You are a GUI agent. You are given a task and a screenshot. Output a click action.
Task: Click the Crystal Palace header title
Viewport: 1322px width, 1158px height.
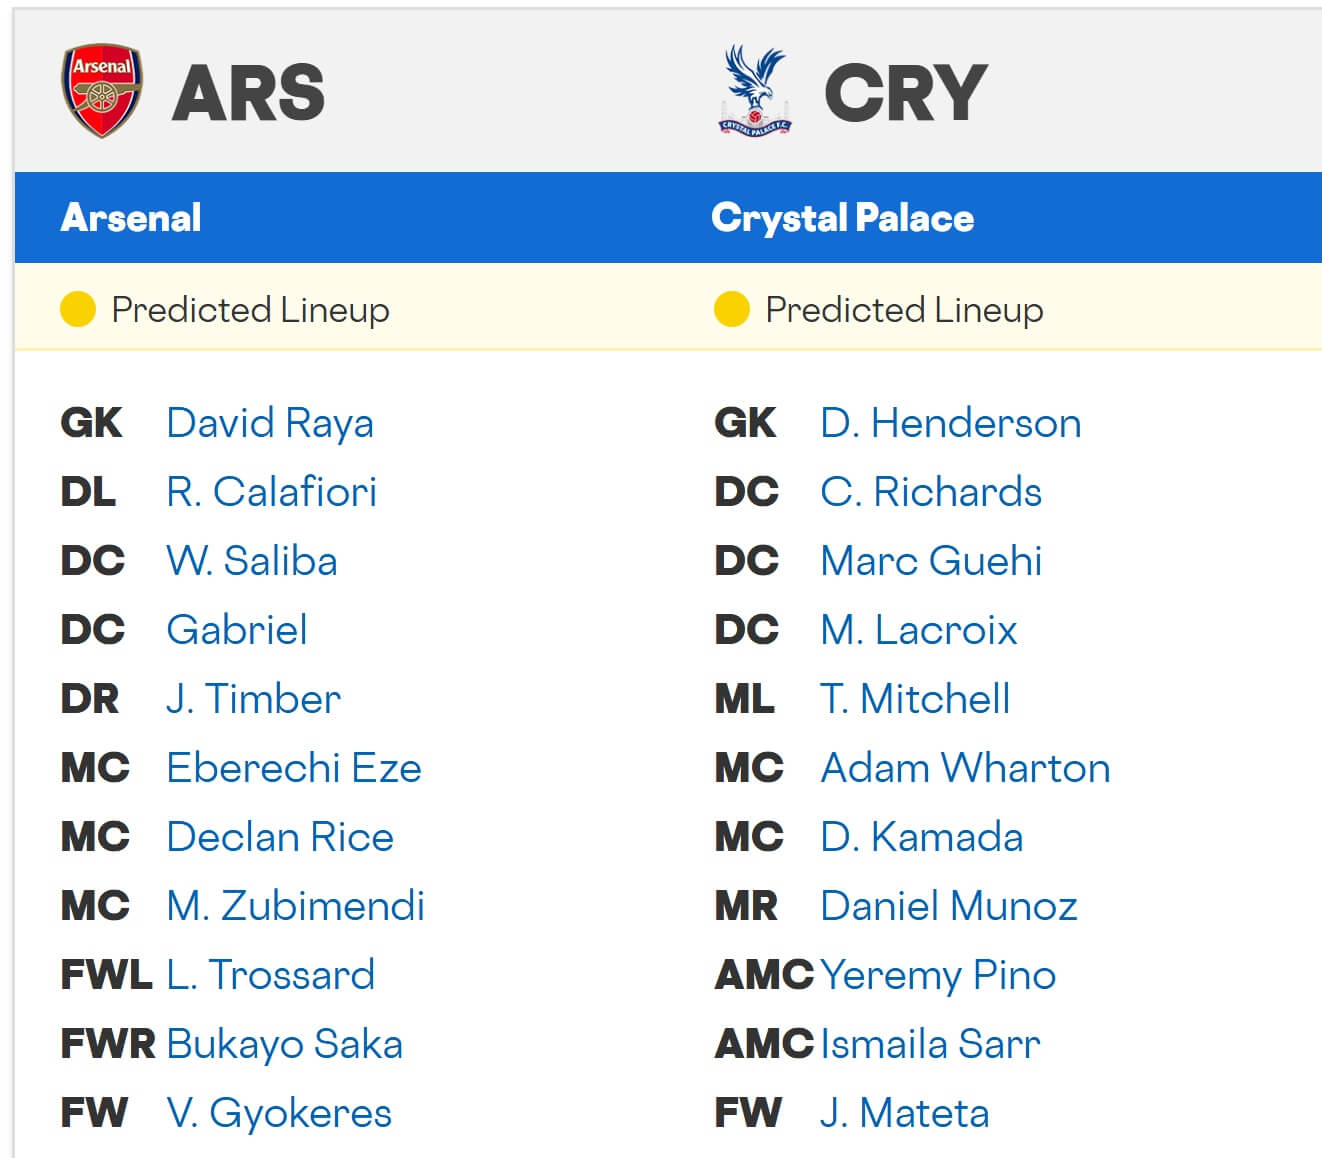pos(842,218)
